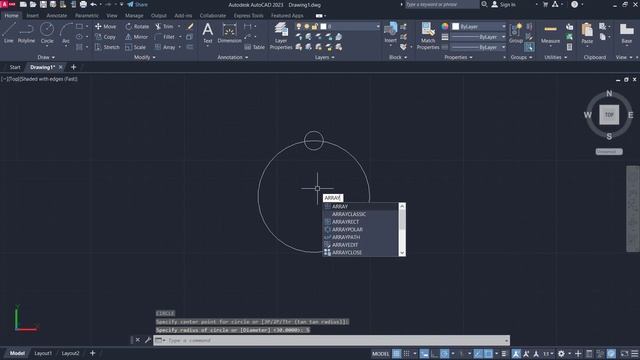Open the Insert ribbon tab
This screenshot has height=360, width=640.
[33, 16]
